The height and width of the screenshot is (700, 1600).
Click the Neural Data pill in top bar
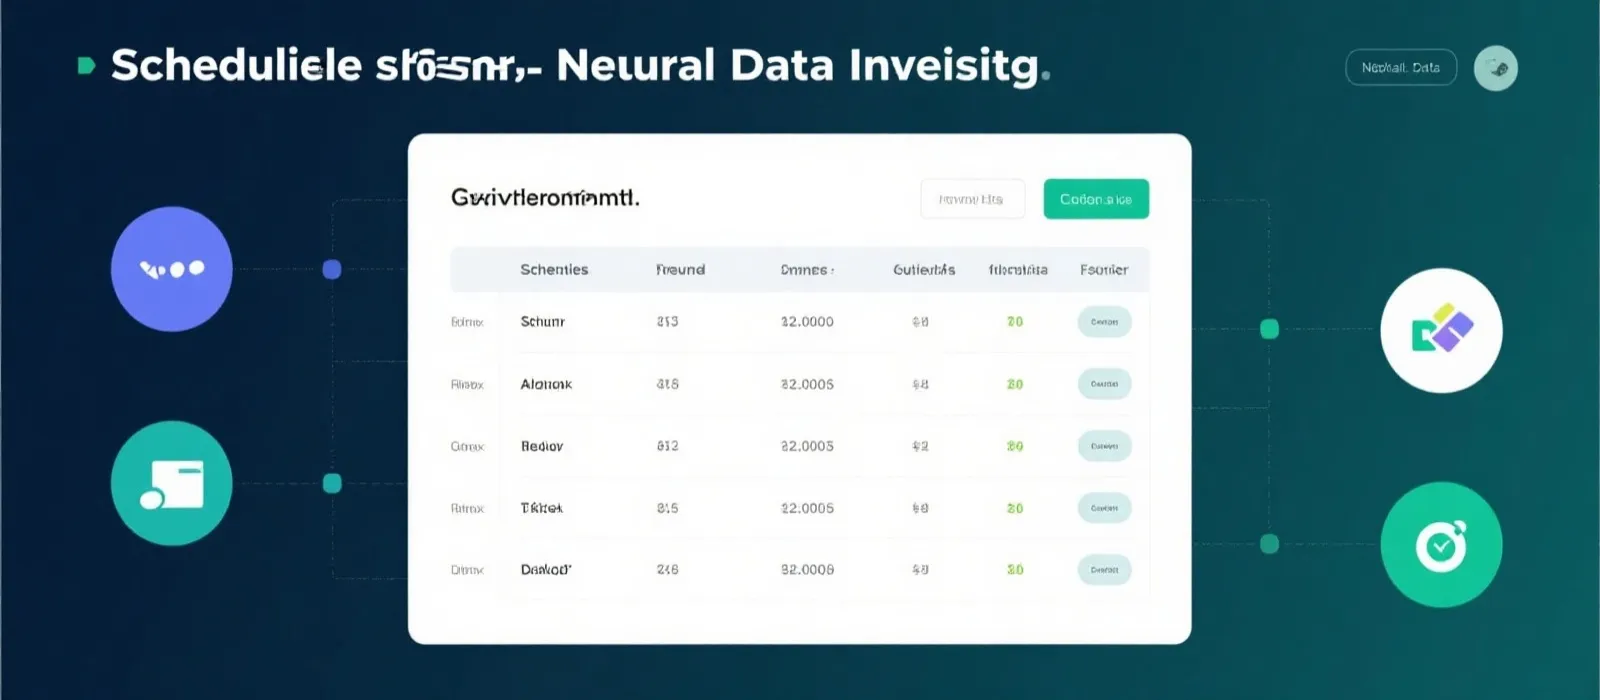[1400, 68]
